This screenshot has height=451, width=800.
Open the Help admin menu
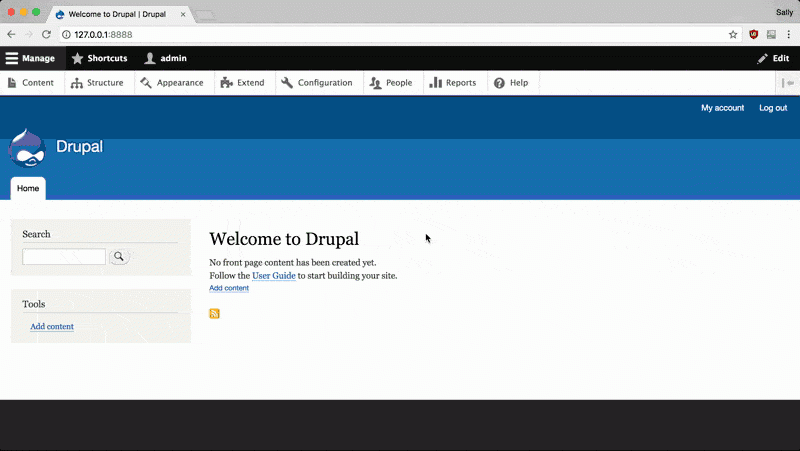pos(511,83)
